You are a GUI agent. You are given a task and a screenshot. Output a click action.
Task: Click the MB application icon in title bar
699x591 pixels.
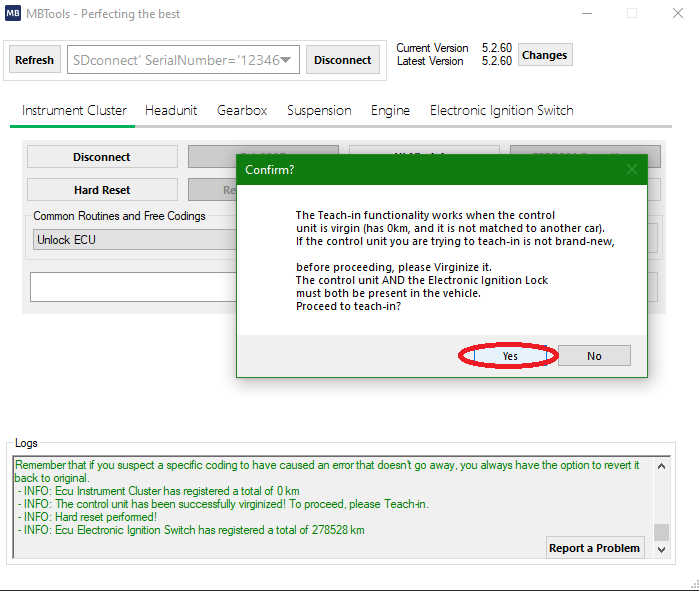pos(13,14)
